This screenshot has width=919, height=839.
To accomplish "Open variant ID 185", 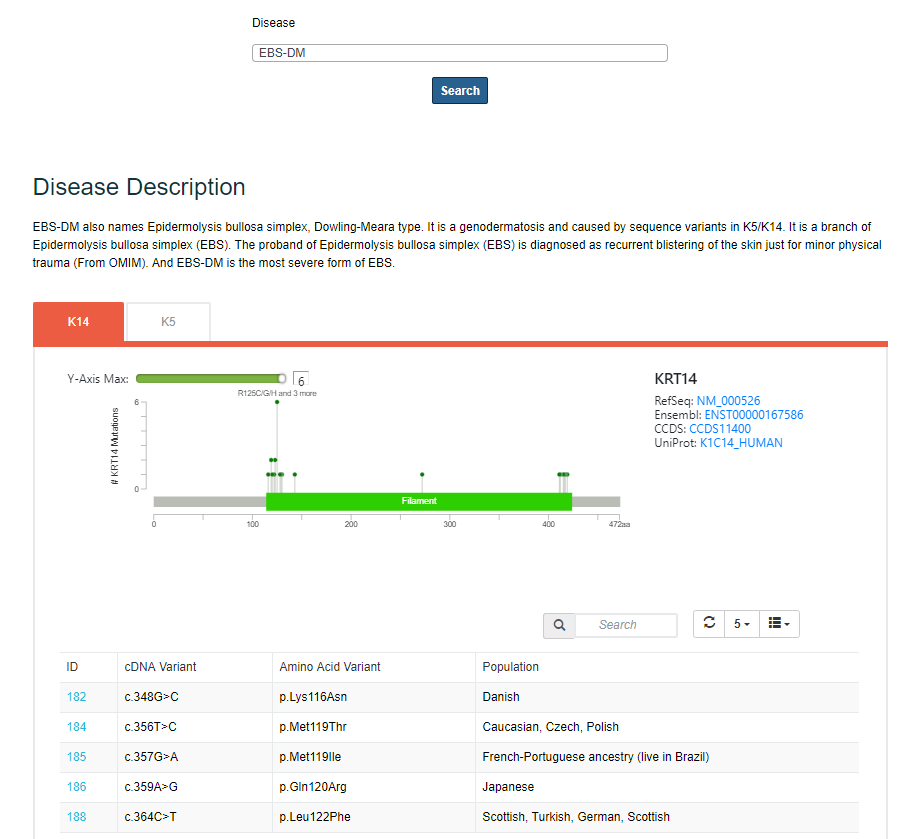I will [x=76, y=757].
